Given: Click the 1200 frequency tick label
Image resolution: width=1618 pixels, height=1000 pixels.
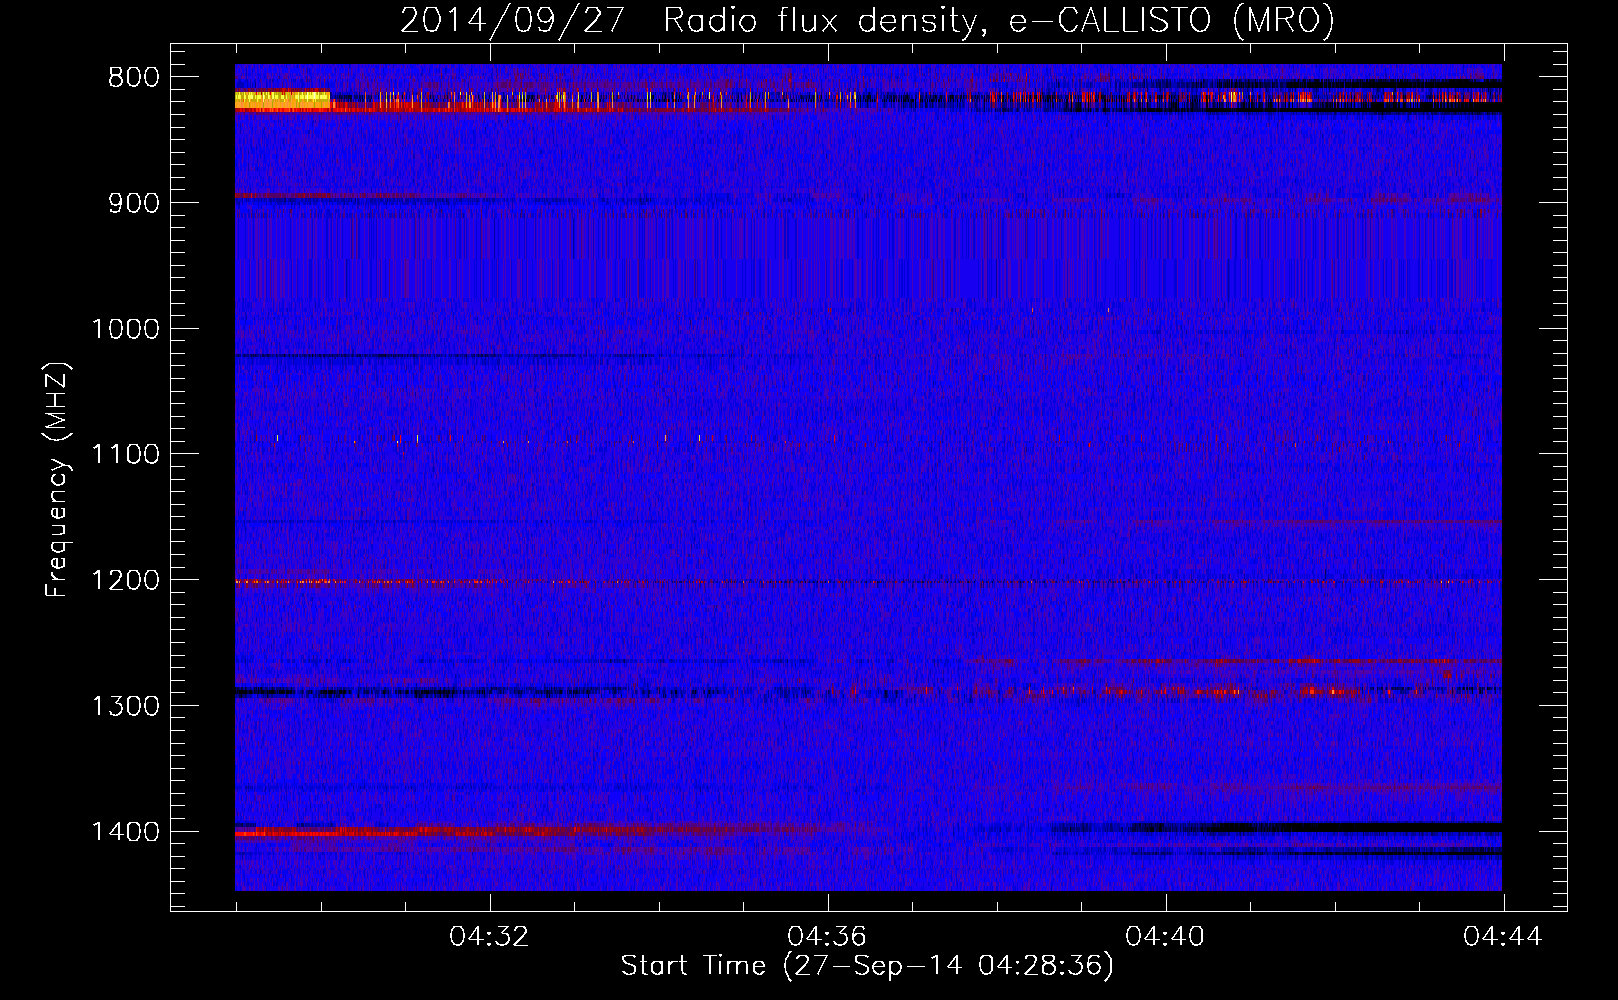Looking at the screenshot, I should coord(124,580).
